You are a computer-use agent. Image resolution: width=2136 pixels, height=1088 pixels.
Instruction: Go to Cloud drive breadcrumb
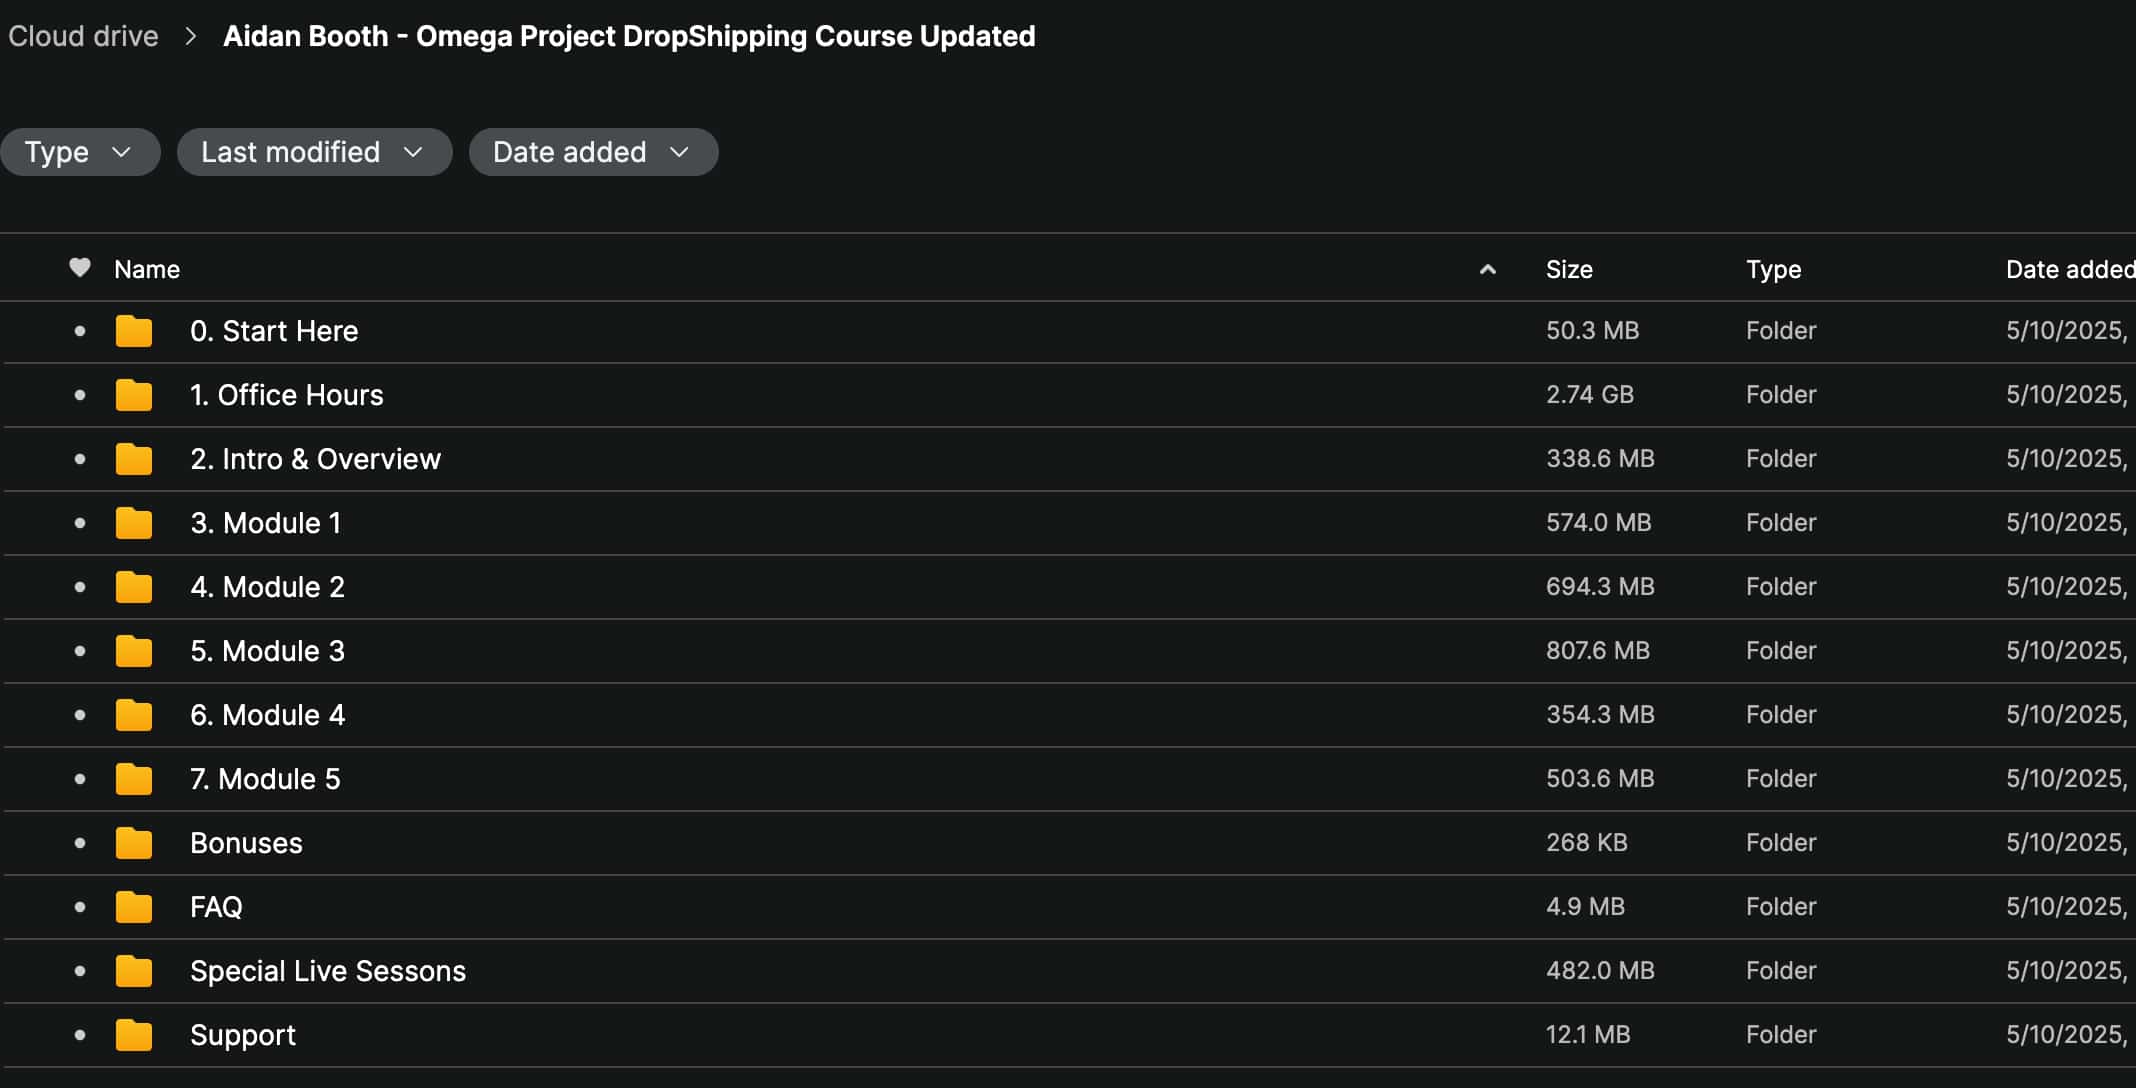83,36
